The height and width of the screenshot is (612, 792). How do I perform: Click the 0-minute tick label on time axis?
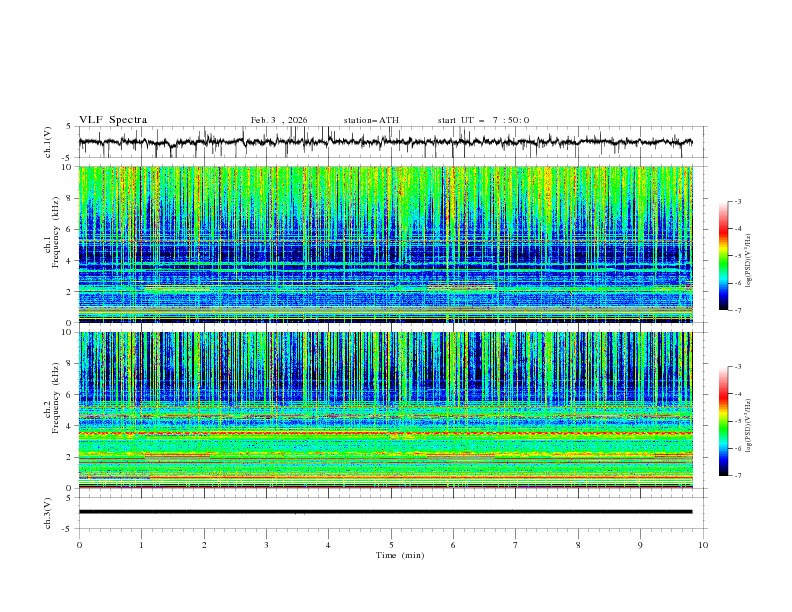click(79, 544)
